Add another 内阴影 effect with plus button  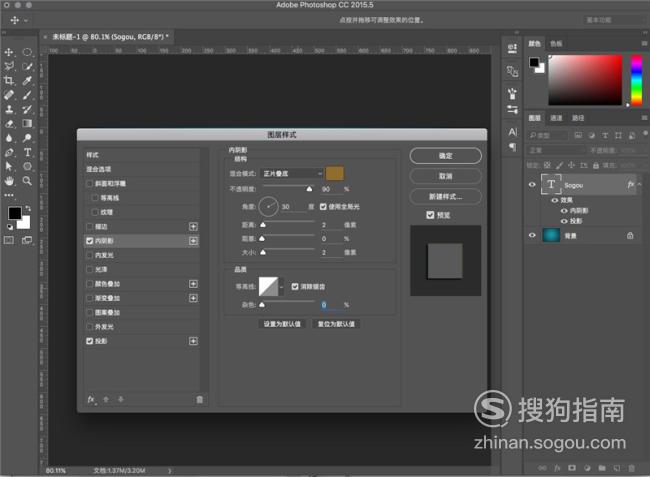(x=193, y=241)
